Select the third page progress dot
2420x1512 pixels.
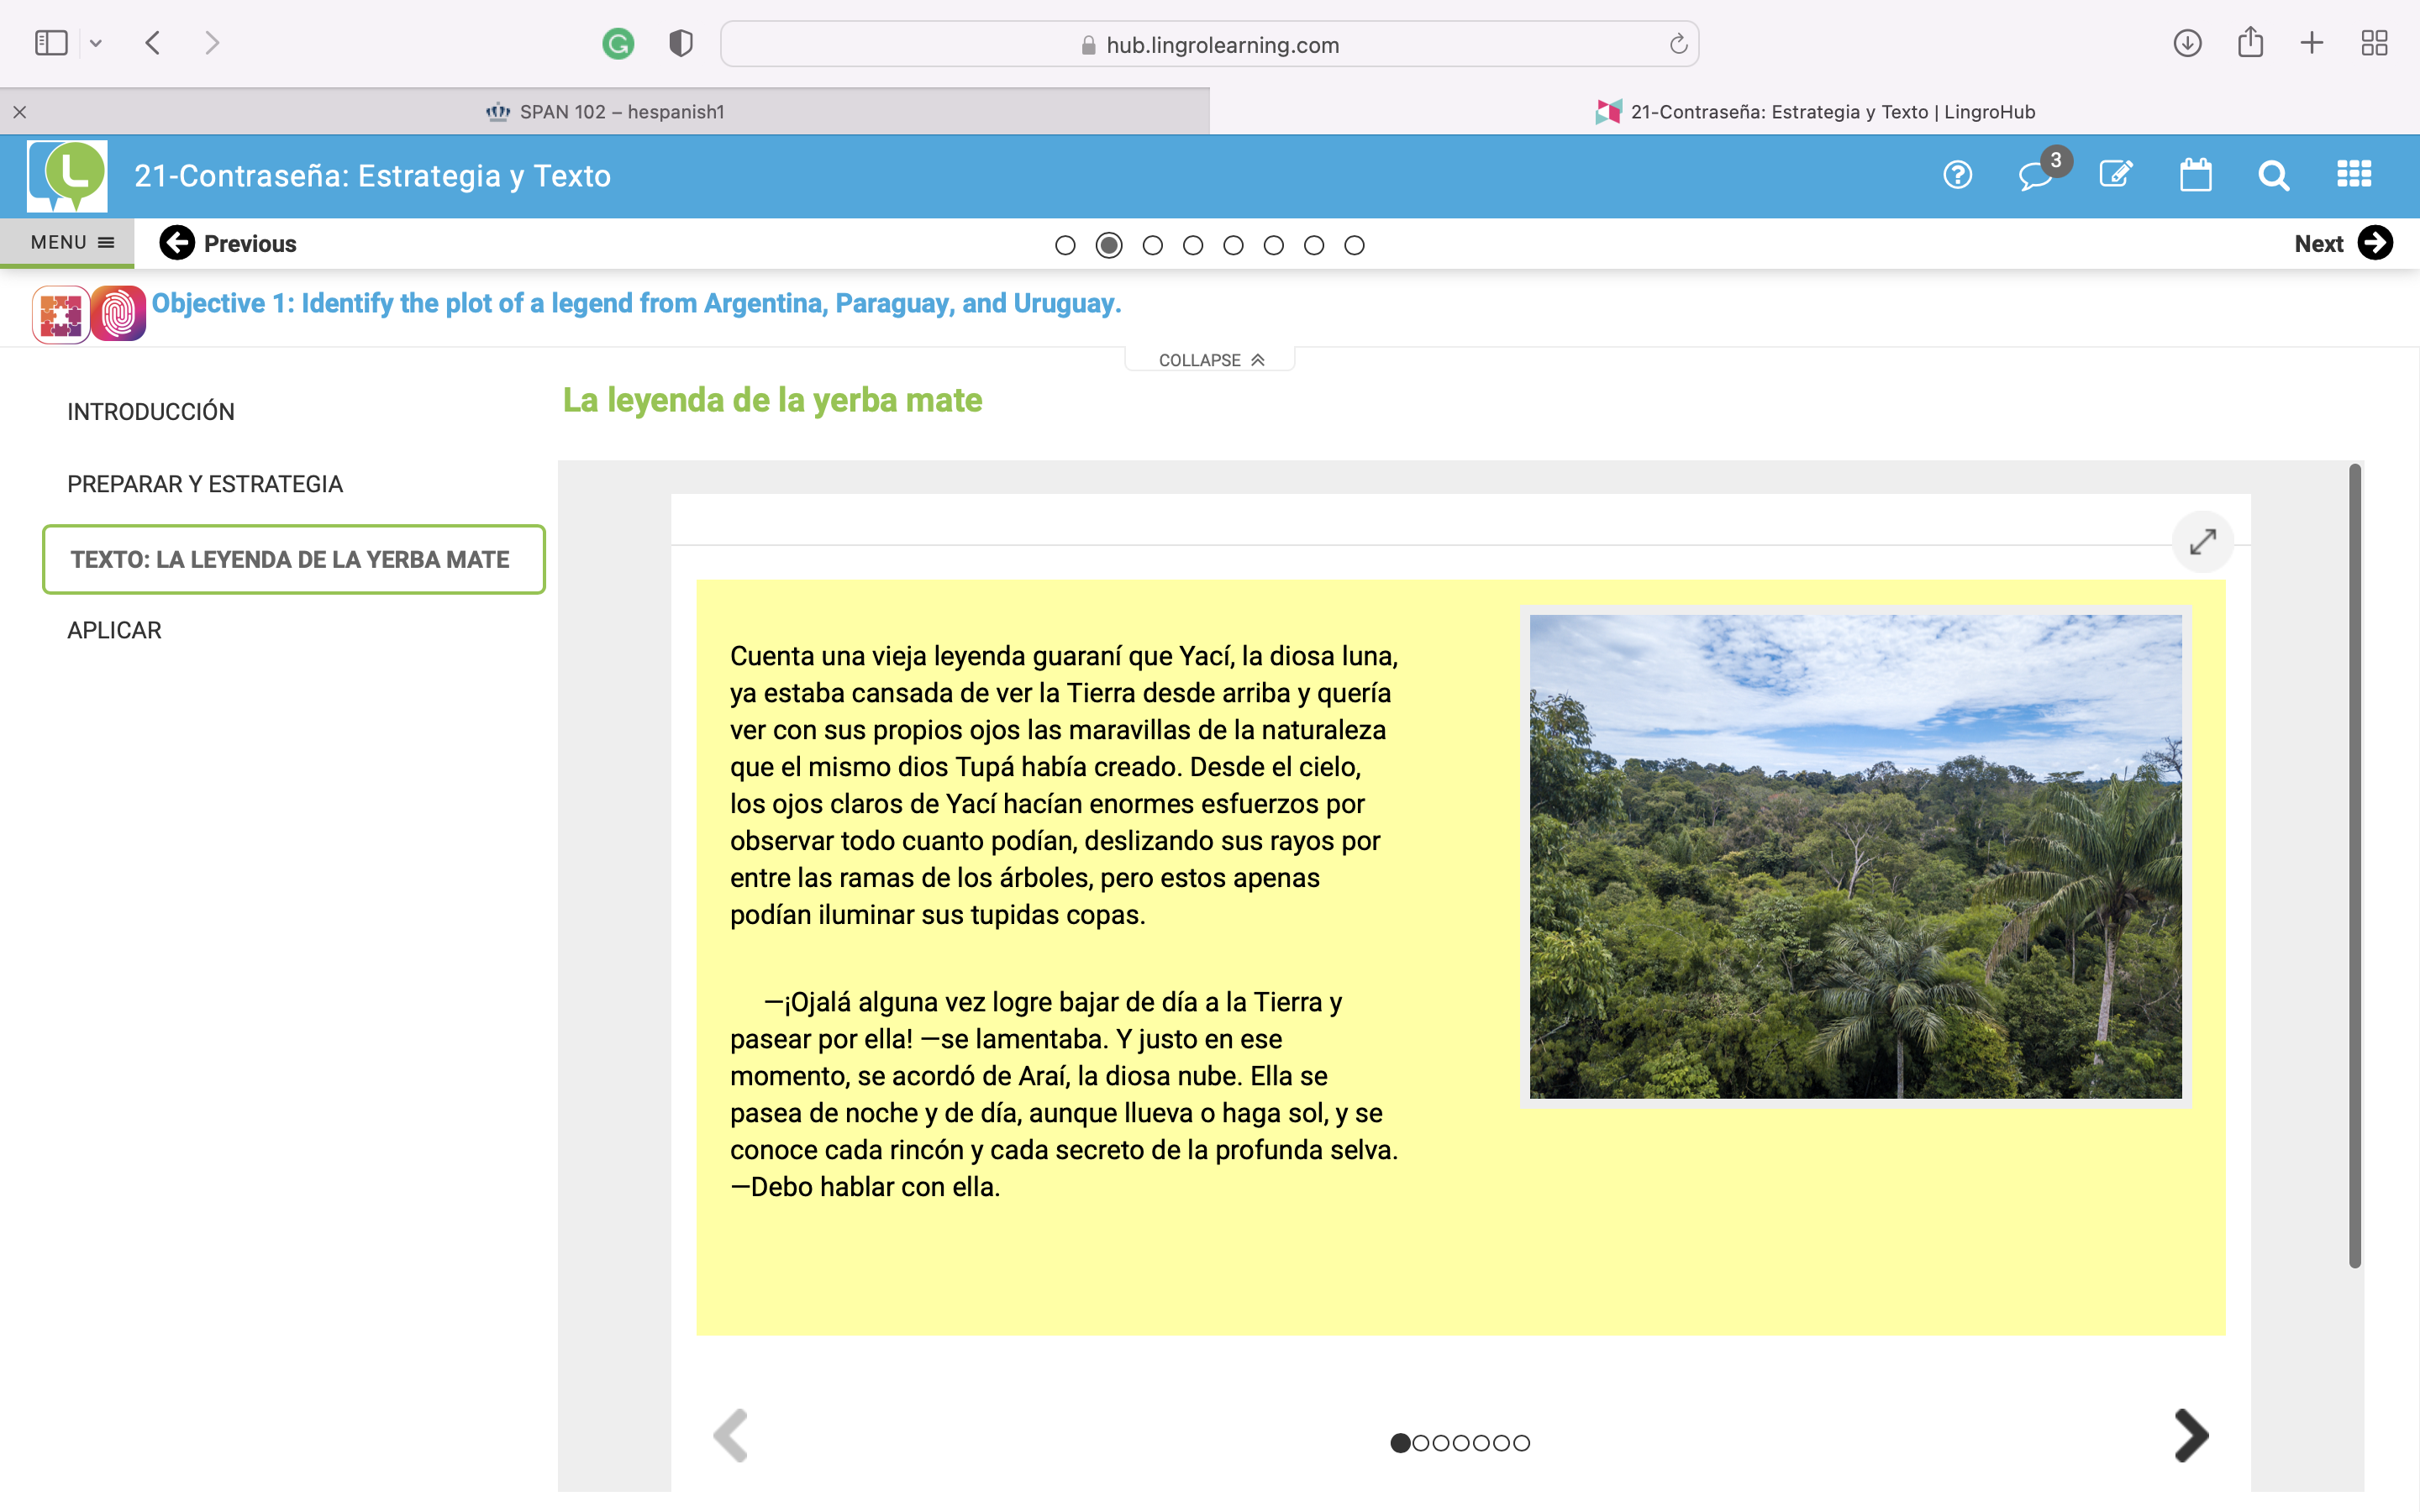tap(1153, 245)
